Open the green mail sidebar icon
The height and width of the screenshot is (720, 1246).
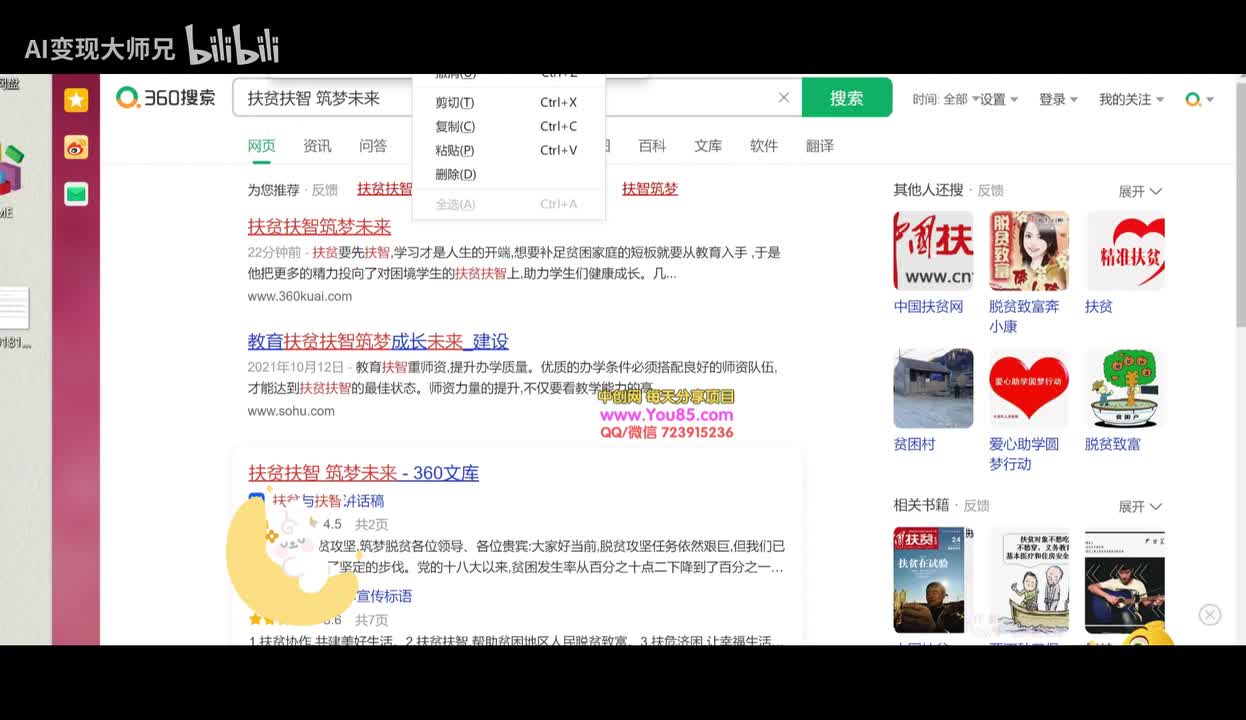pos(76,194)
